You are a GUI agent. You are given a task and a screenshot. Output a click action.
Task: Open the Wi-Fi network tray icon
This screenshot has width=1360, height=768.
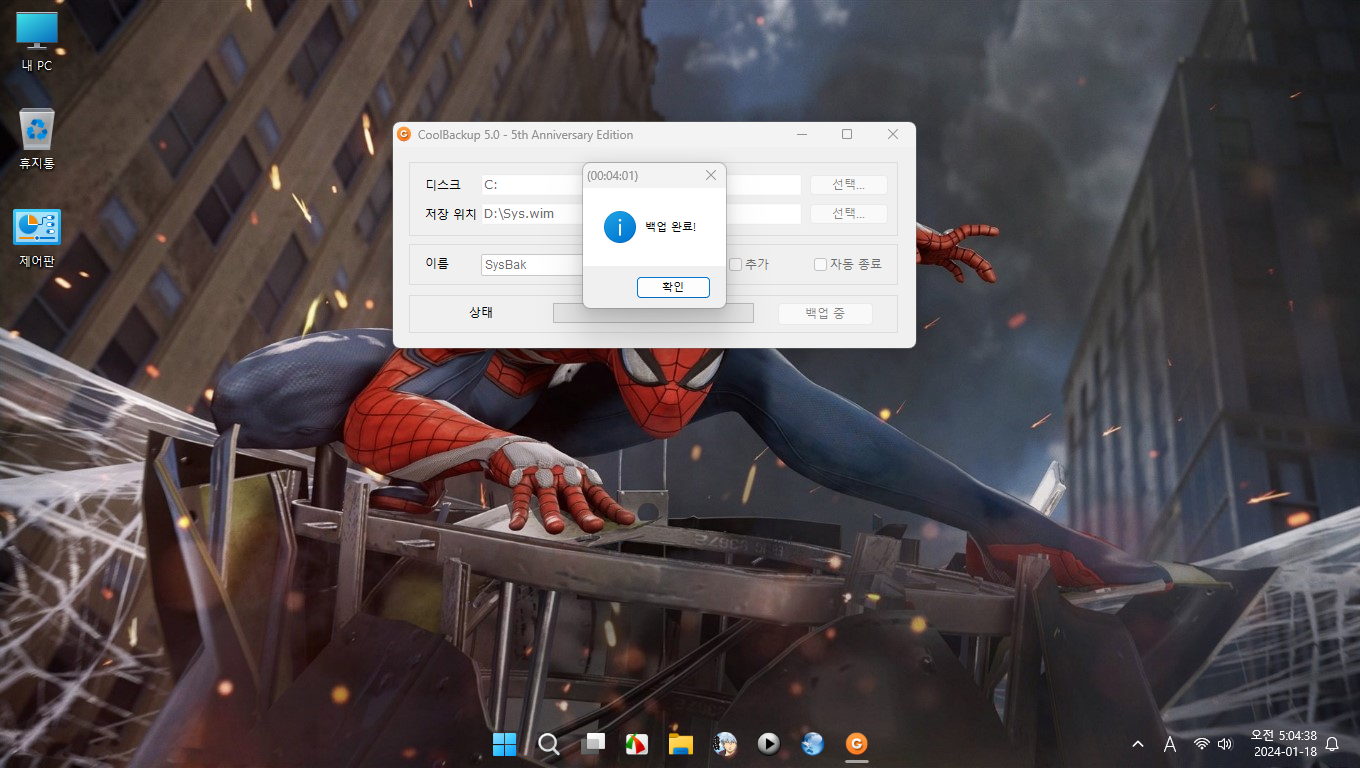click(x=1201, y=744)
